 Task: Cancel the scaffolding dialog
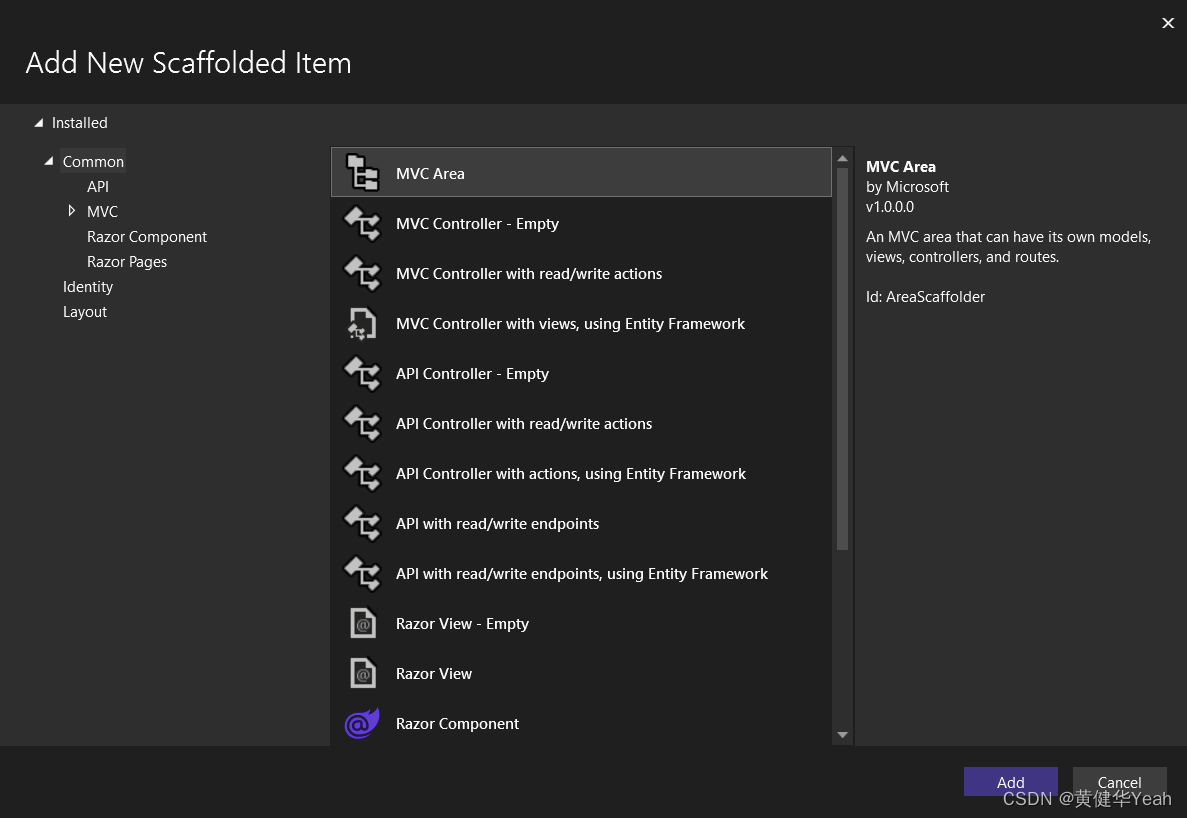[1119, 782]
